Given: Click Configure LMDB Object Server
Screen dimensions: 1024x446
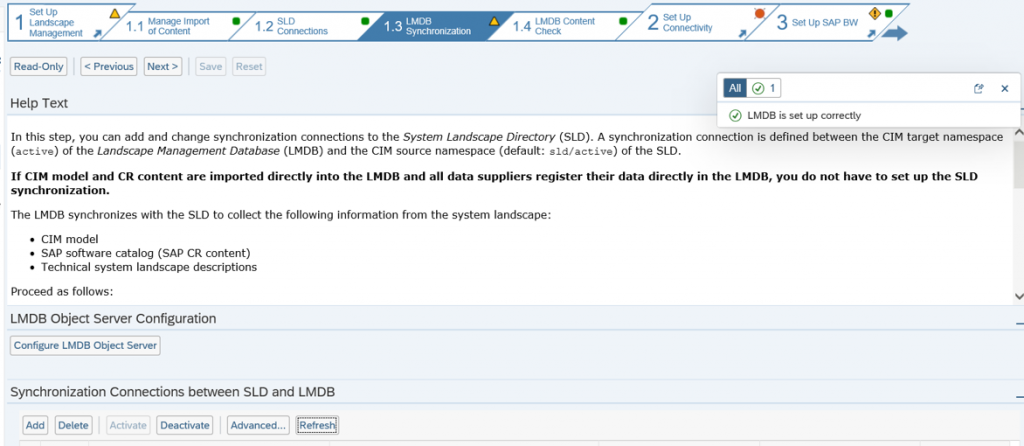Looking at the screenshot, I should (x=86, y=345).
